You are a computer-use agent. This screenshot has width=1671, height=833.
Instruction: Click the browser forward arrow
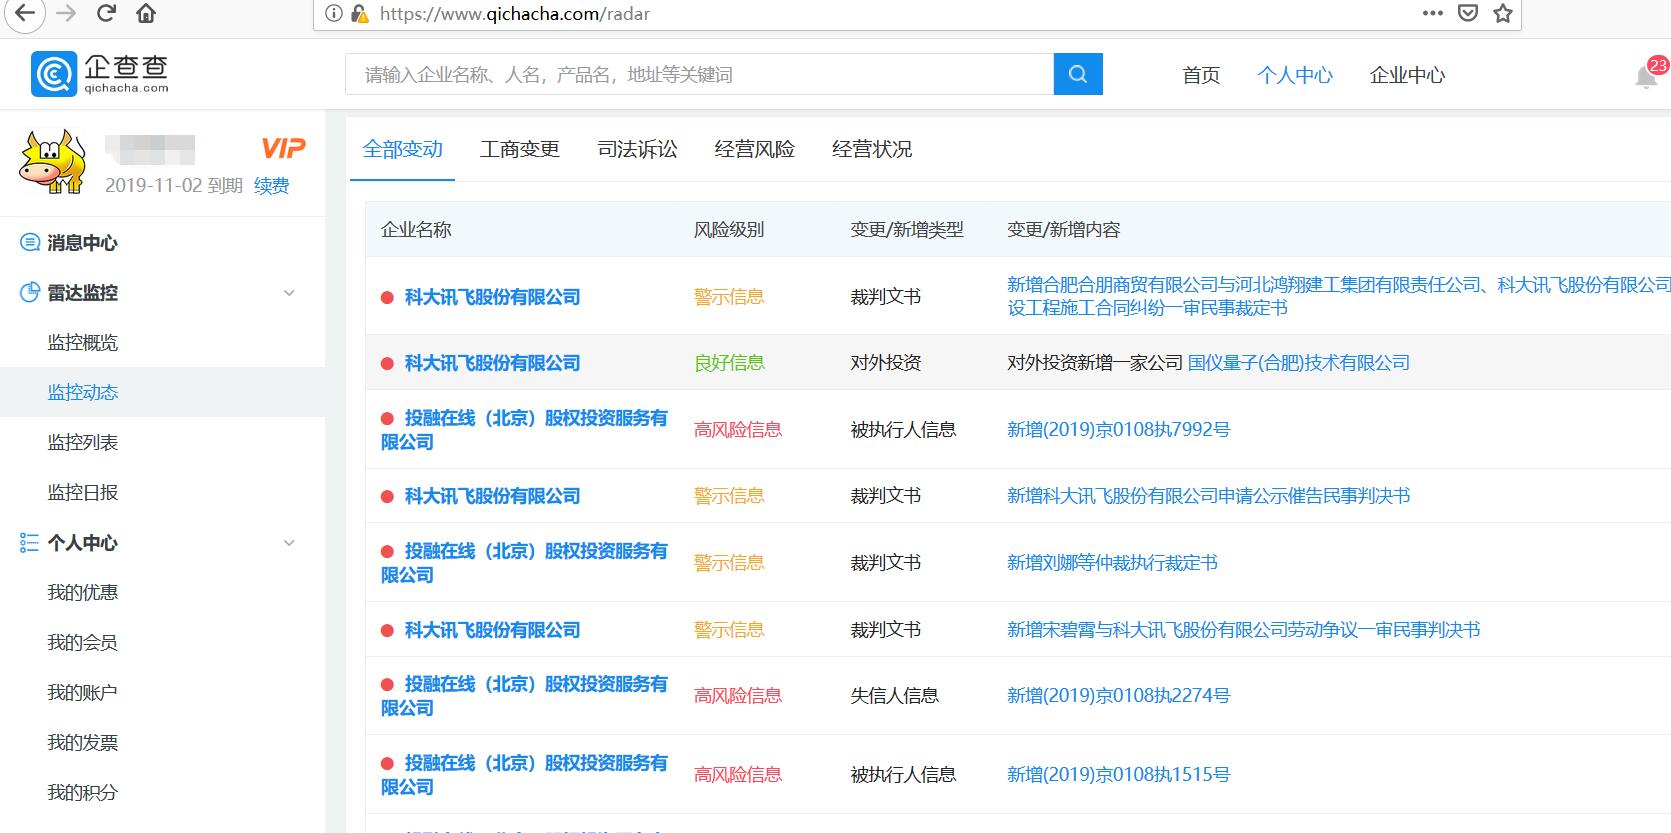[66, 14]
